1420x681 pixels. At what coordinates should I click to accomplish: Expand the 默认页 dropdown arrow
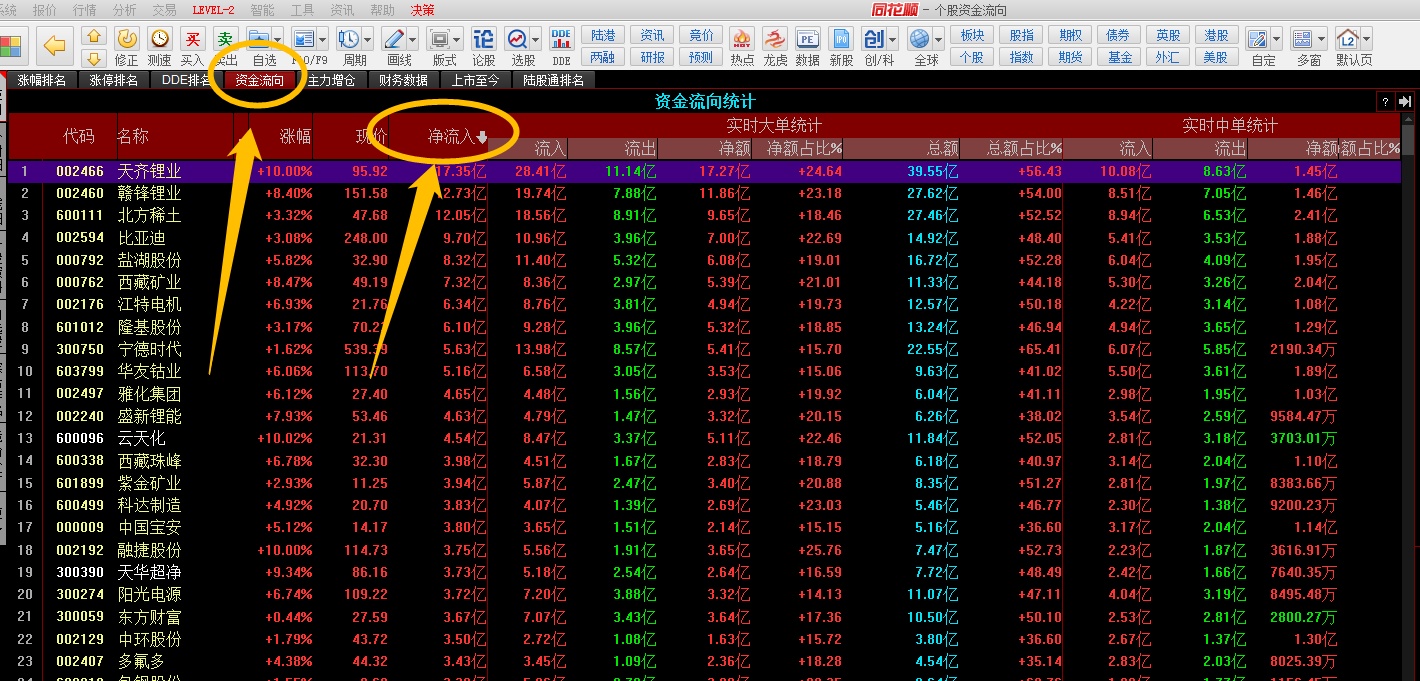pyautogui.click(x=1366, y=39)
